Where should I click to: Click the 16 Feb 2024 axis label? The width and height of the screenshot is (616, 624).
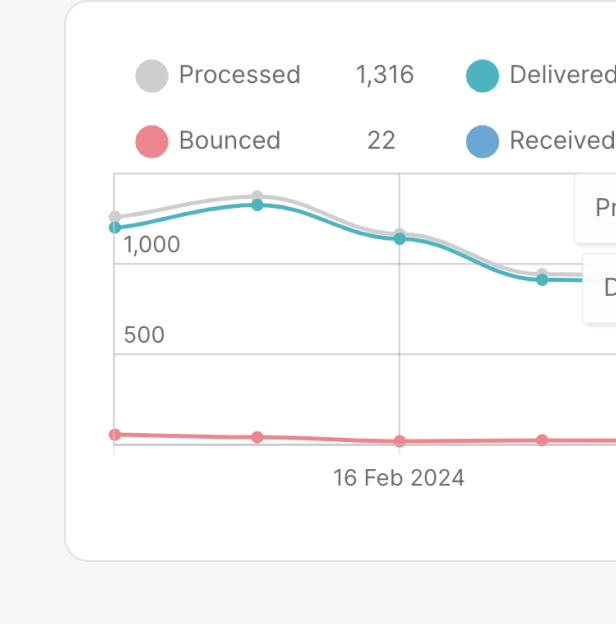click(x=399, y=478)
